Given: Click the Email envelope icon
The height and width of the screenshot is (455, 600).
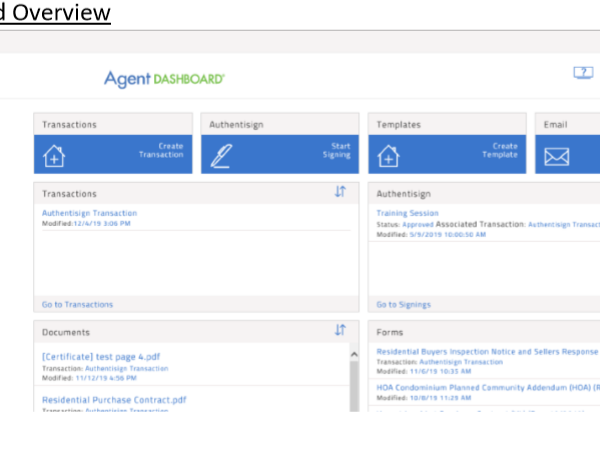Looking at the screenshot, I should (x=556, y=157).
